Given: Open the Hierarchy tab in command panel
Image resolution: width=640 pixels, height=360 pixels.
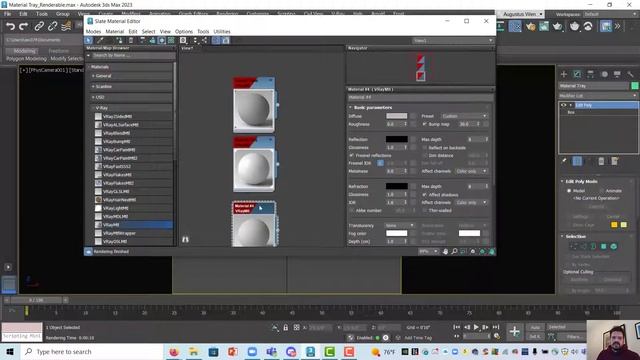Looking at the screenshot, I should pyautogui.click(x=591, y=74).
